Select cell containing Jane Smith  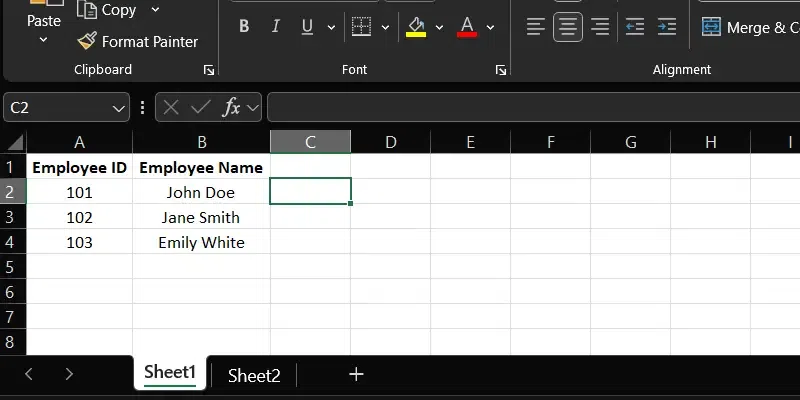[202, 217]
